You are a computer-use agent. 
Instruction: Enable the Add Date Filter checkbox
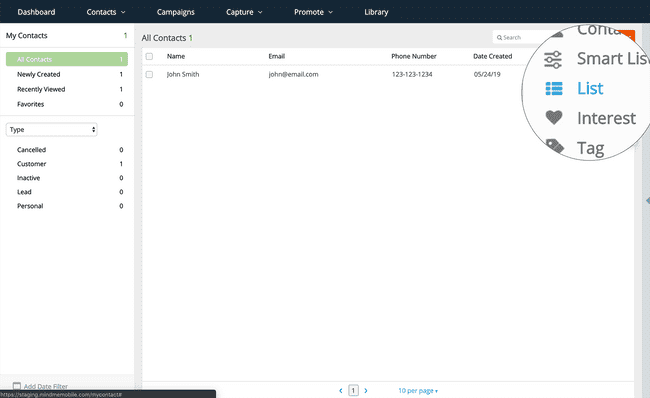tap(17, 386)
